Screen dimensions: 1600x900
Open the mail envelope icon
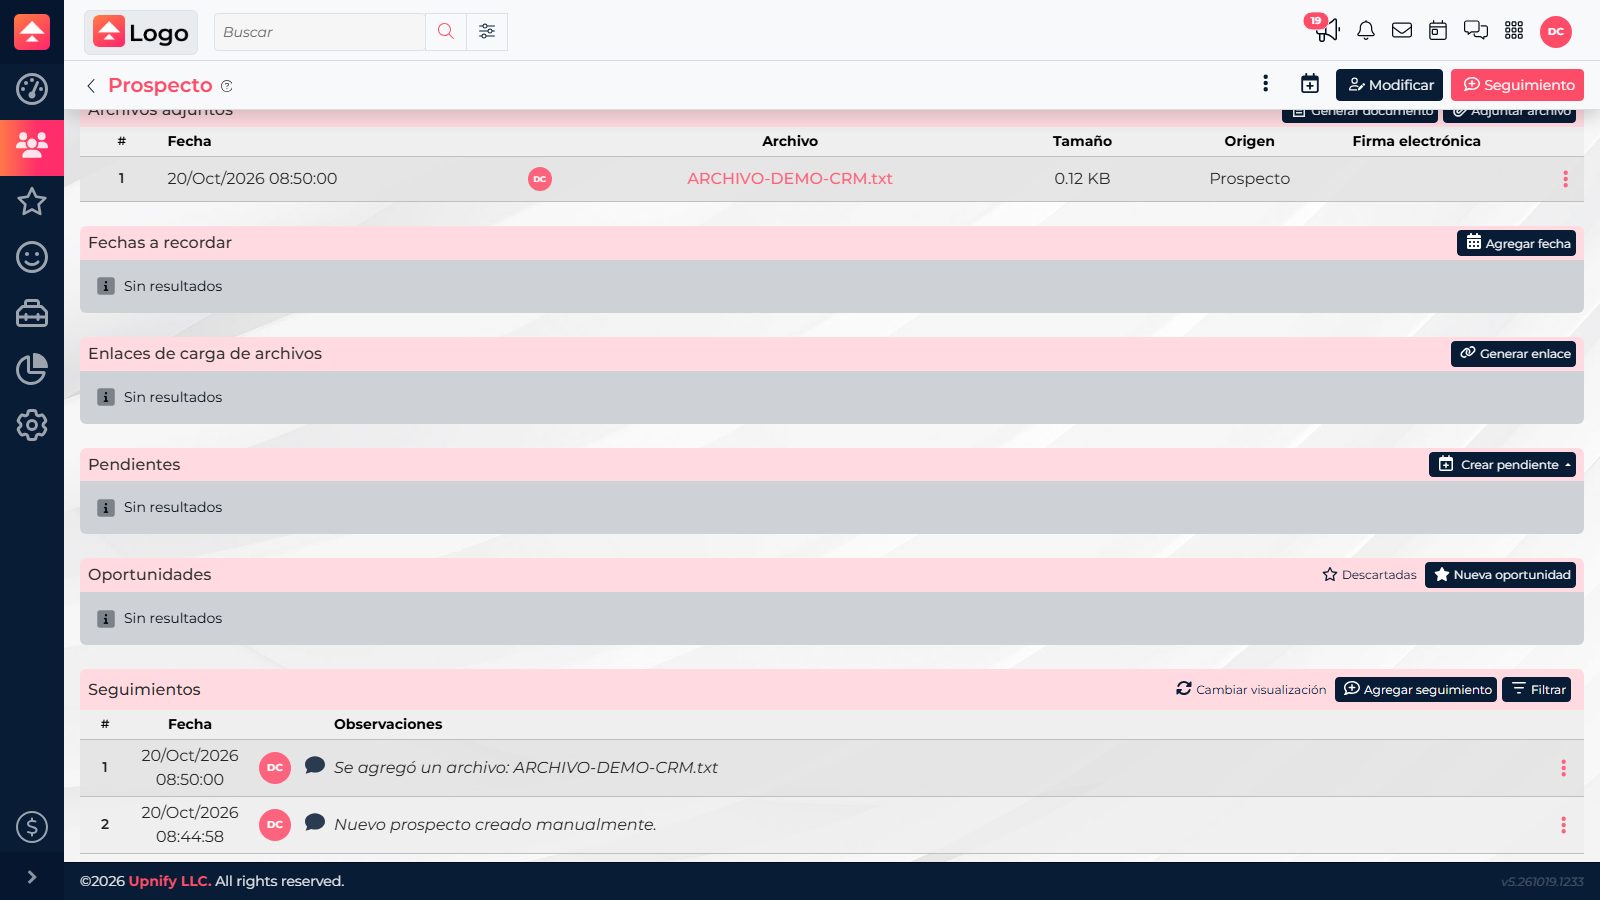(1402, 31)
